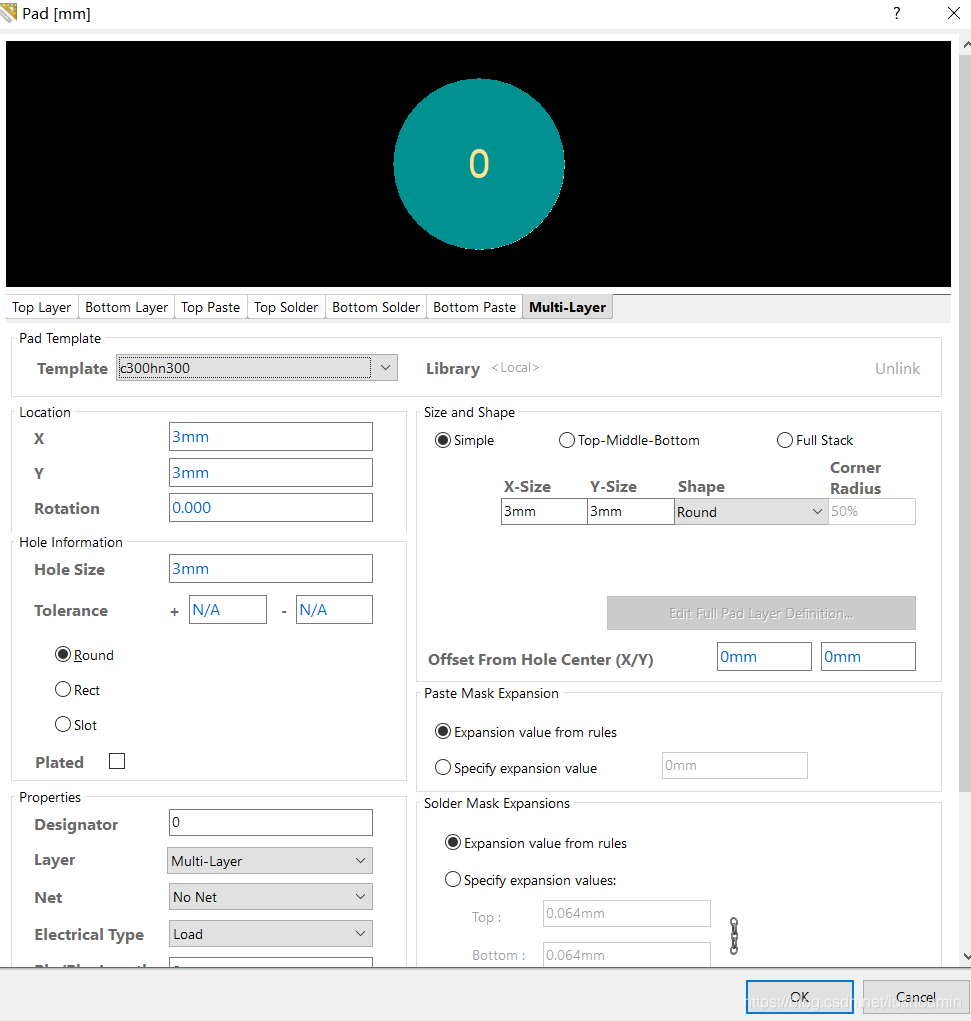
Task: Switch to the Top Layer tab
Action: 42,307
